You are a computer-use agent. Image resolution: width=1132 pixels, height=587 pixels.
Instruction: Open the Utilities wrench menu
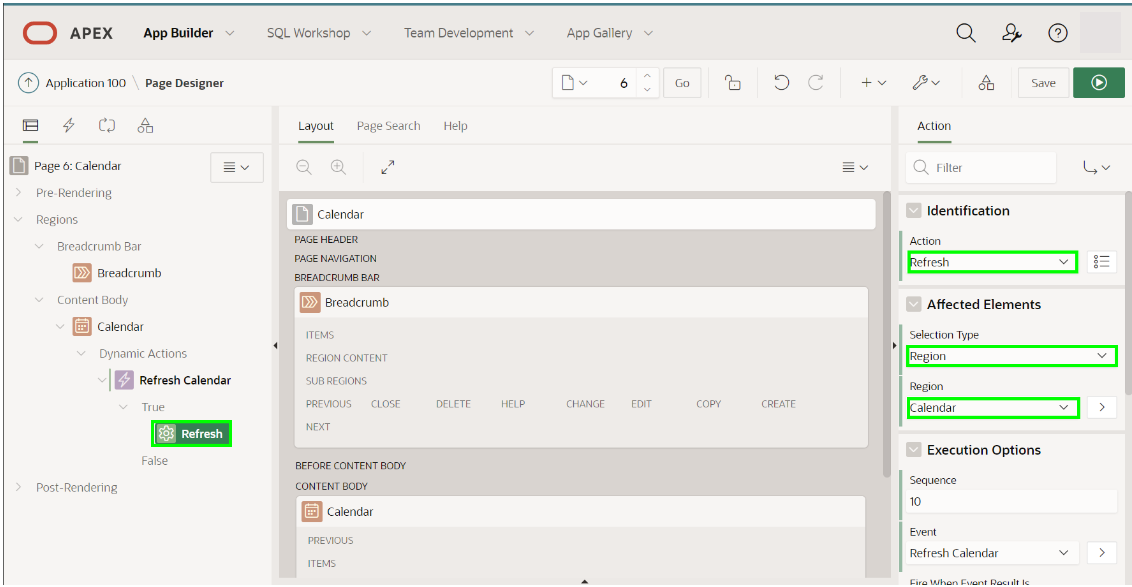[926, 83]
